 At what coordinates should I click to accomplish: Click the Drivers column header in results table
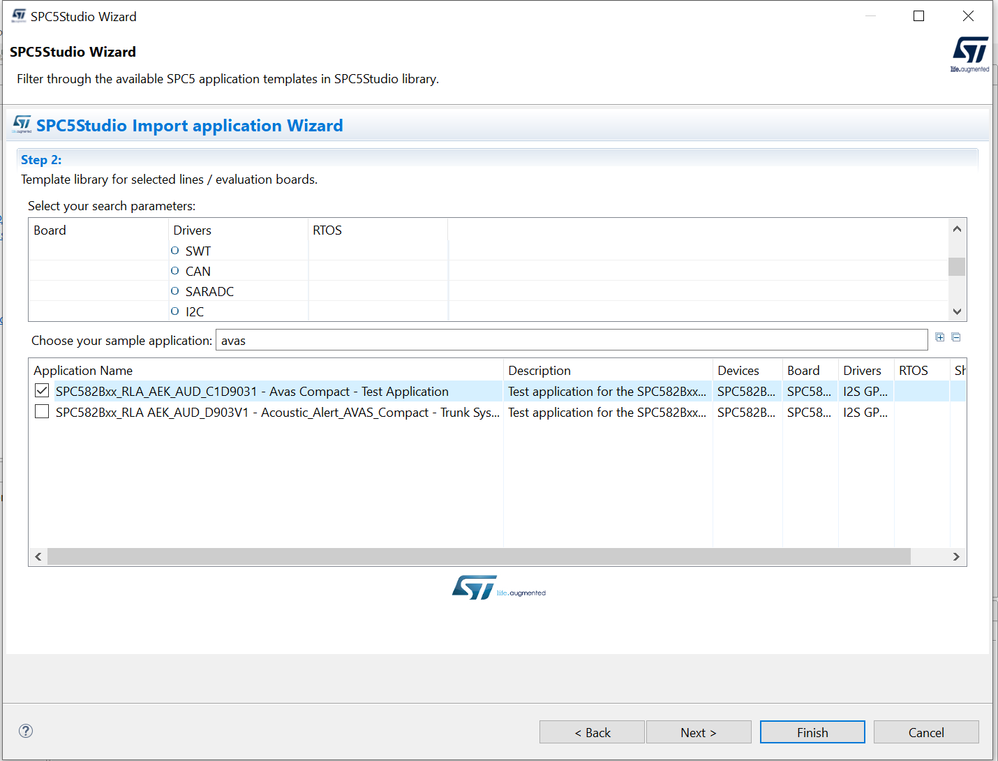click(x=866, y=370)
